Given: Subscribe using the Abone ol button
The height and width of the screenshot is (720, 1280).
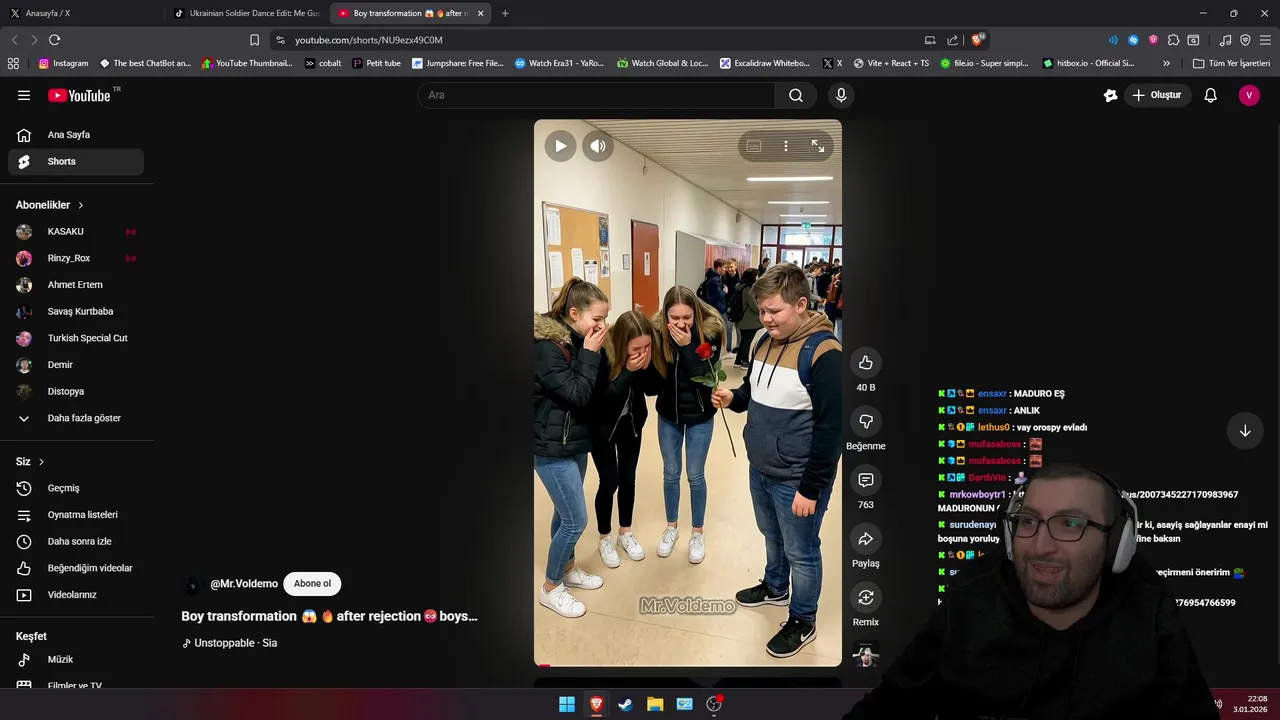Looking at the screenshot, I should coord(312,584).
